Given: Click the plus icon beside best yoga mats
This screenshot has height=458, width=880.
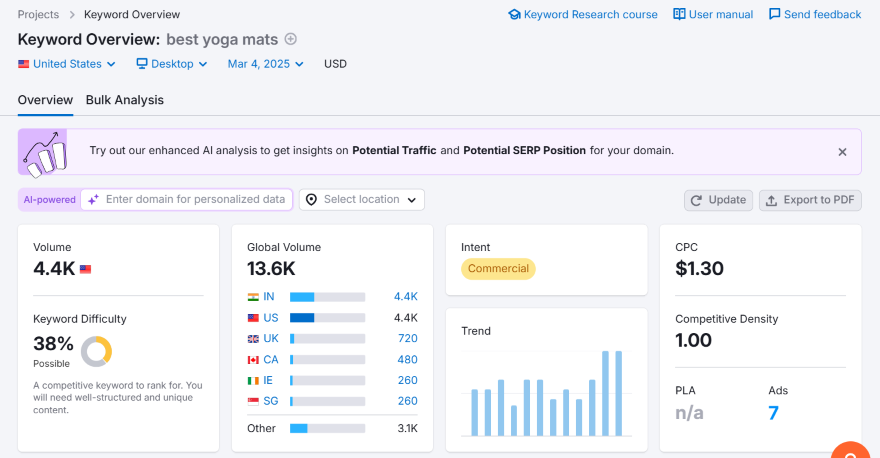Looking at the screenshot, I should pos(290,39).
